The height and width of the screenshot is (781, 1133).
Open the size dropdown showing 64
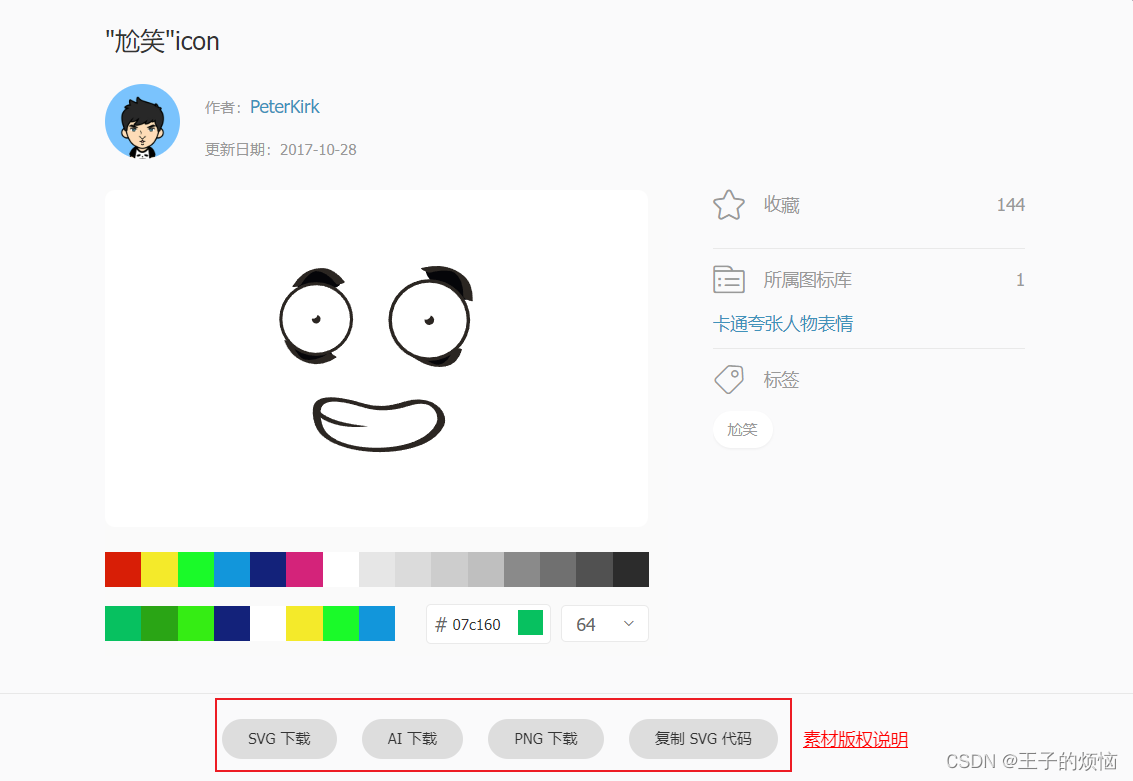click(x=604, y=623)
